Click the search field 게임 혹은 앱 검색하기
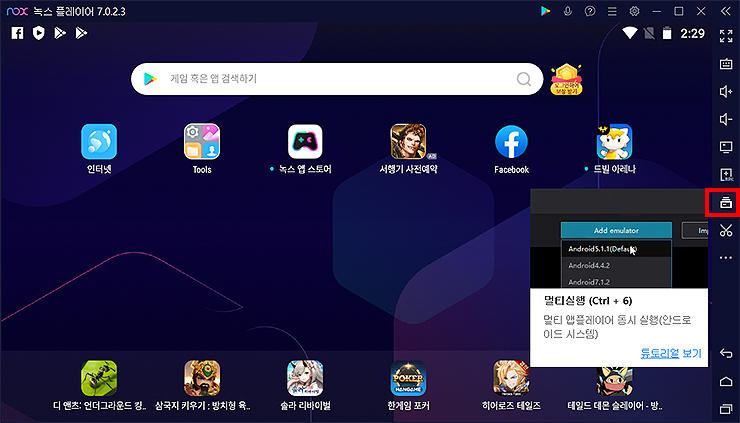The height and width of the screenshot is (423, 740). (x=337, y=79)
